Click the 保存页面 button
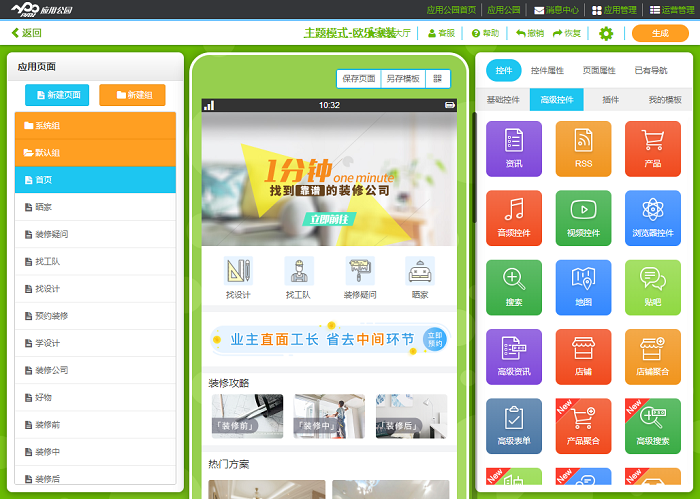 [359, 78]
